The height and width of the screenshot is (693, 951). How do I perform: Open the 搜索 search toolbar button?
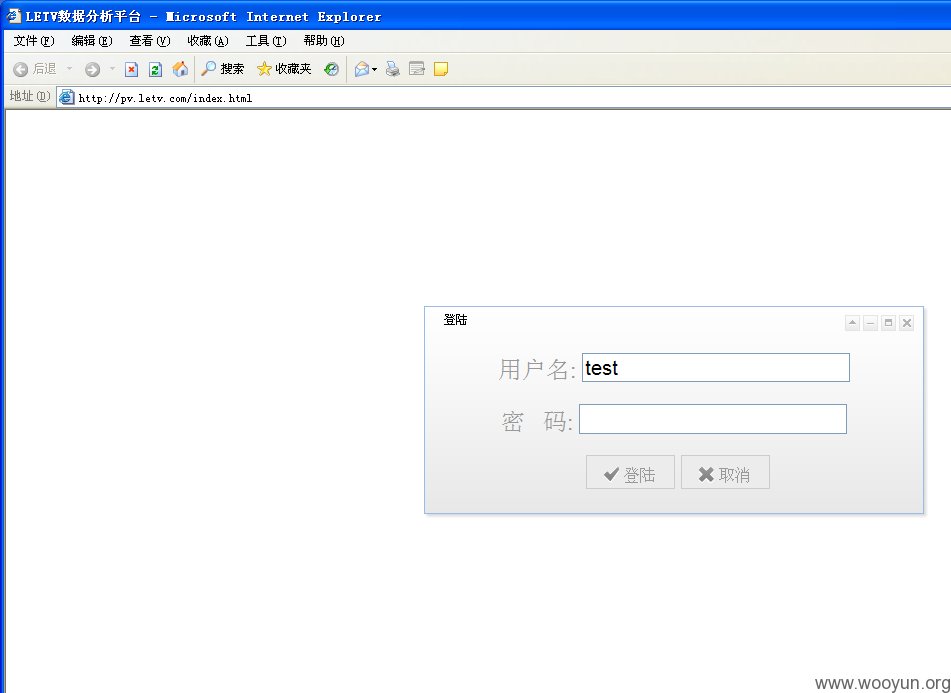[223, 69]
